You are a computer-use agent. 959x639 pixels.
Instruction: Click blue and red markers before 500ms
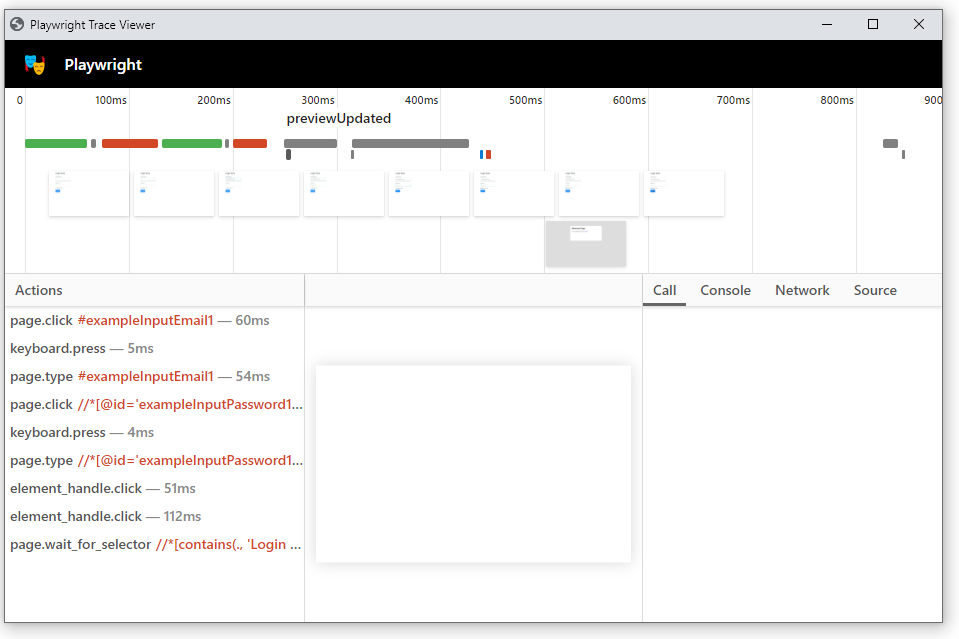click(486, 155)
